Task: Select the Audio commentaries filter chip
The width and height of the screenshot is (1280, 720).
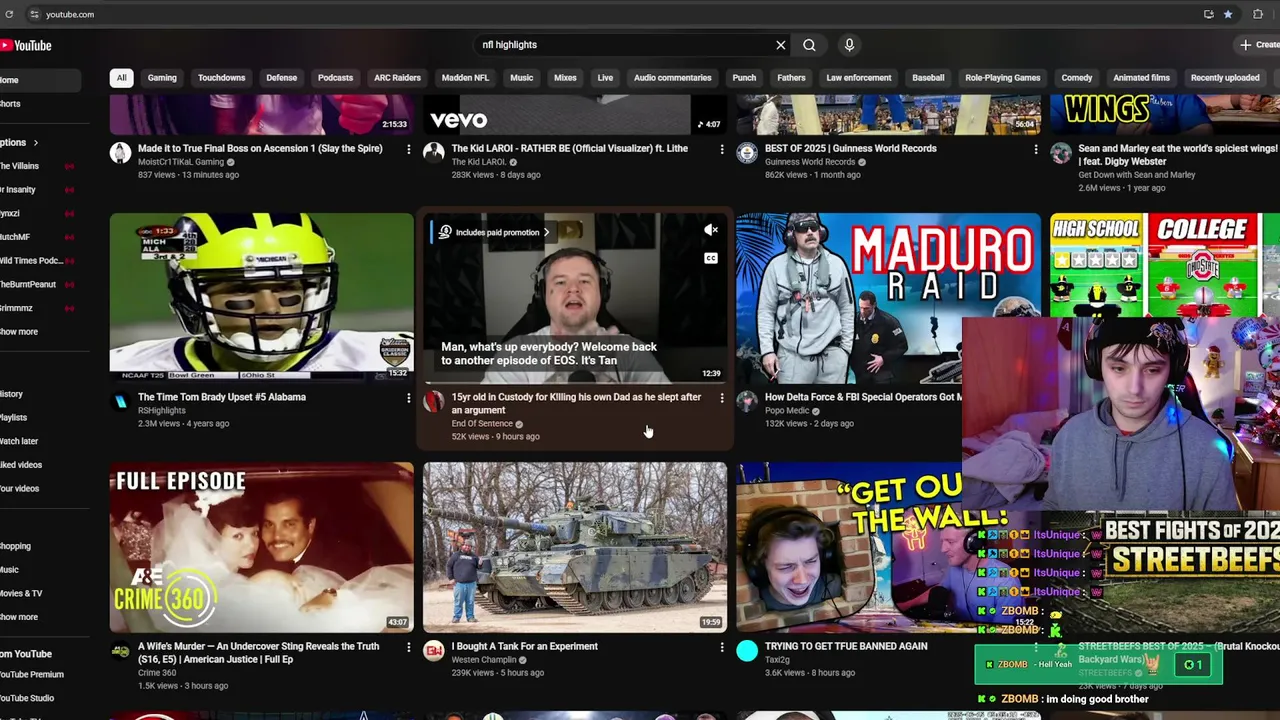Action: tap(672, 78)
